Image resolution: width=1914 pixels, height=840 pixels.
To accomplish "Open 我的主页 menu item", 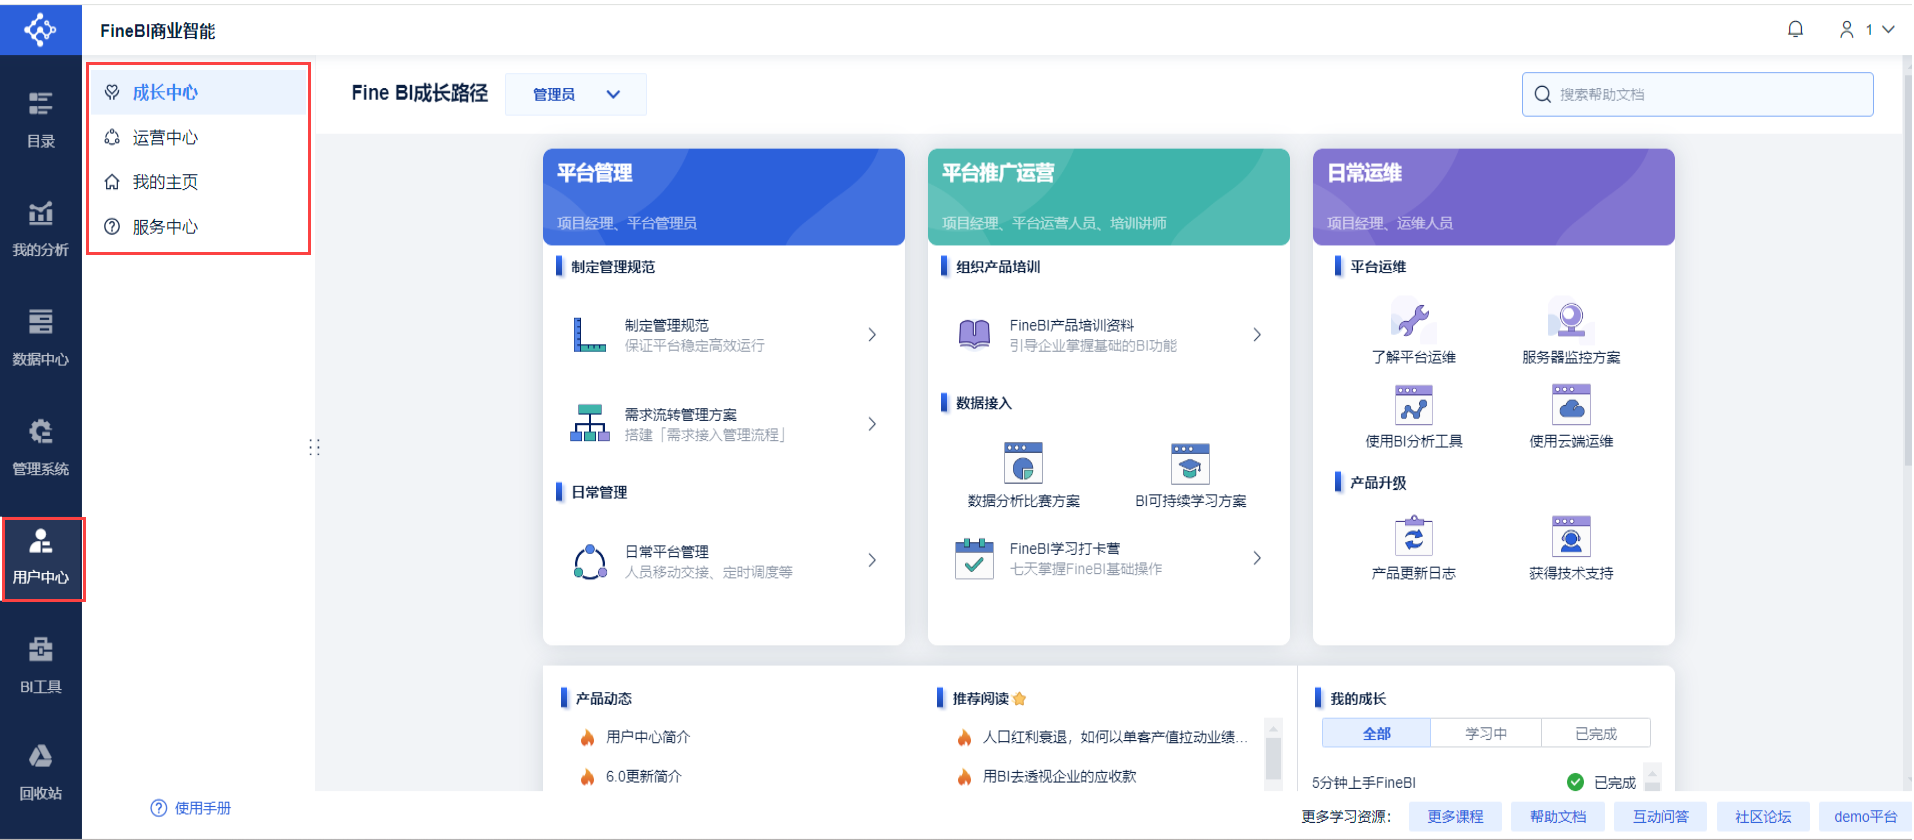I will (x=199, y=182).
